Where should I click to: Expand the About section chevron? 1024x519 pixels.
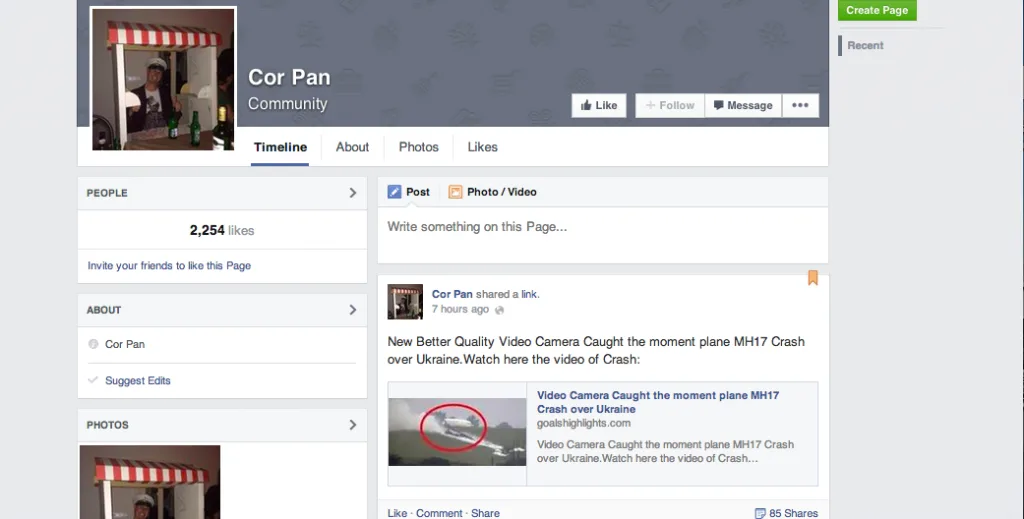point(352,310)
